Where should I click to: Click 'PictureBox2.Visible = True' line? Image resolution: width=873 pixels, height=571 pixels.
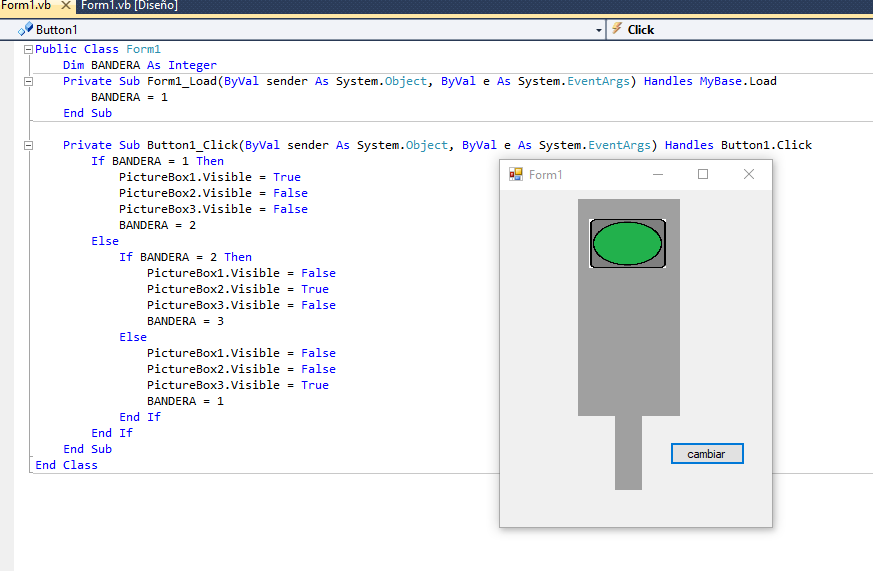pos(238,289)
